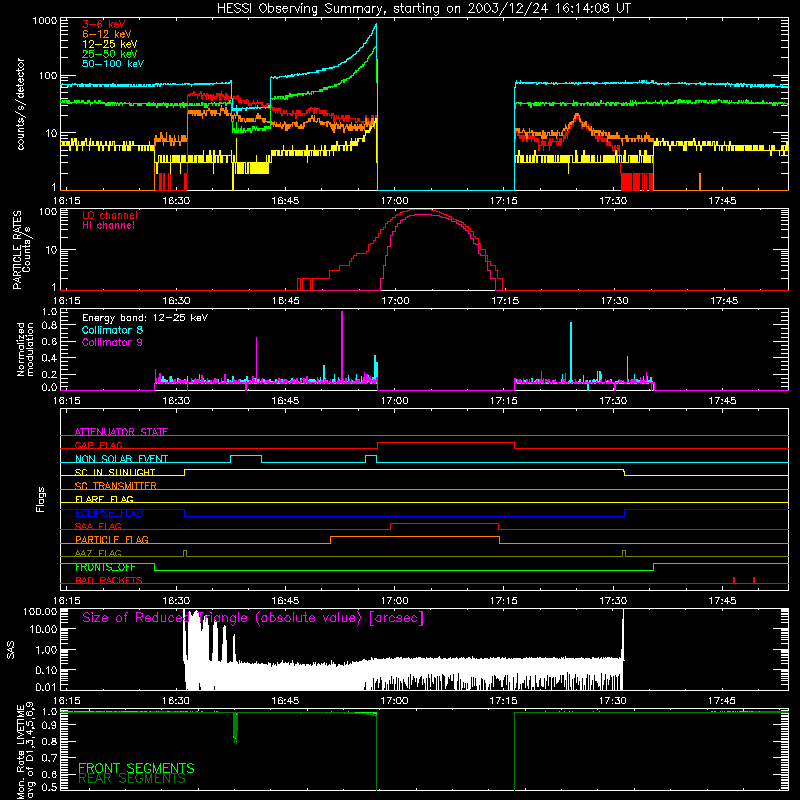
Task: Click the NON SOLAR EVENT flag label
Action: [121, 459]
